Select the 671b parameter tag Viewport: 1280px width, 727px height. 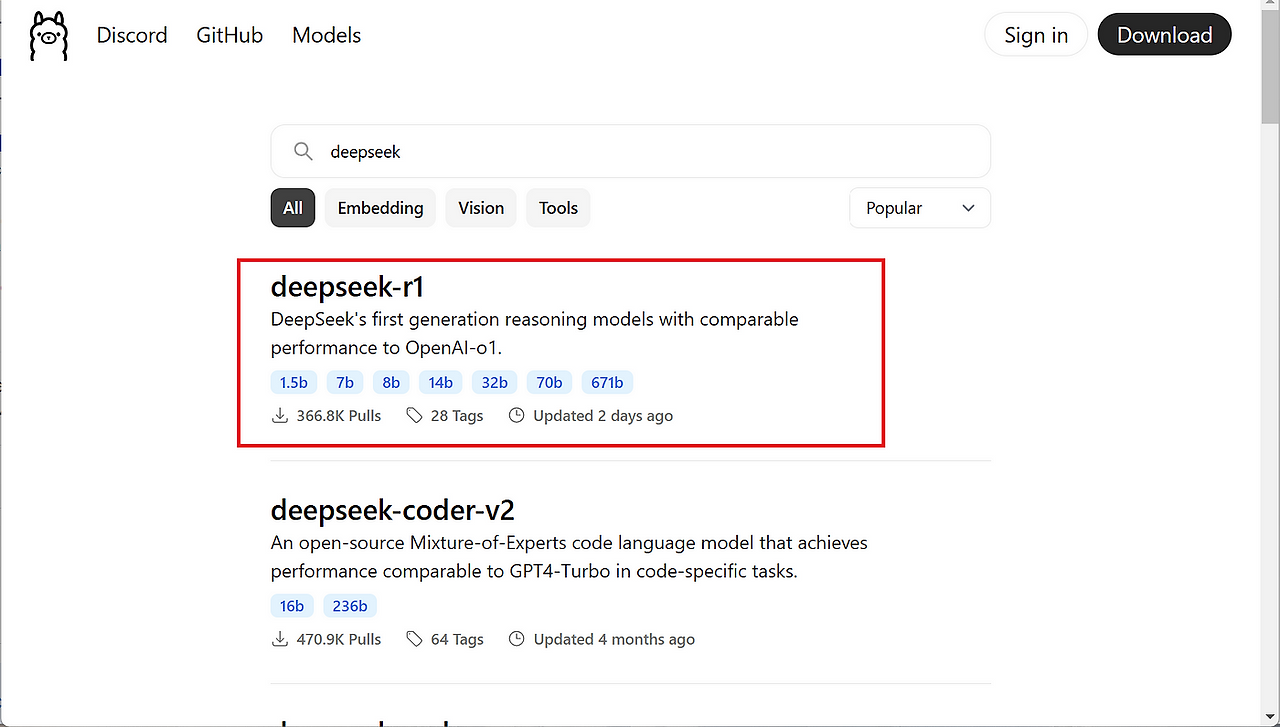pos(607,382)
